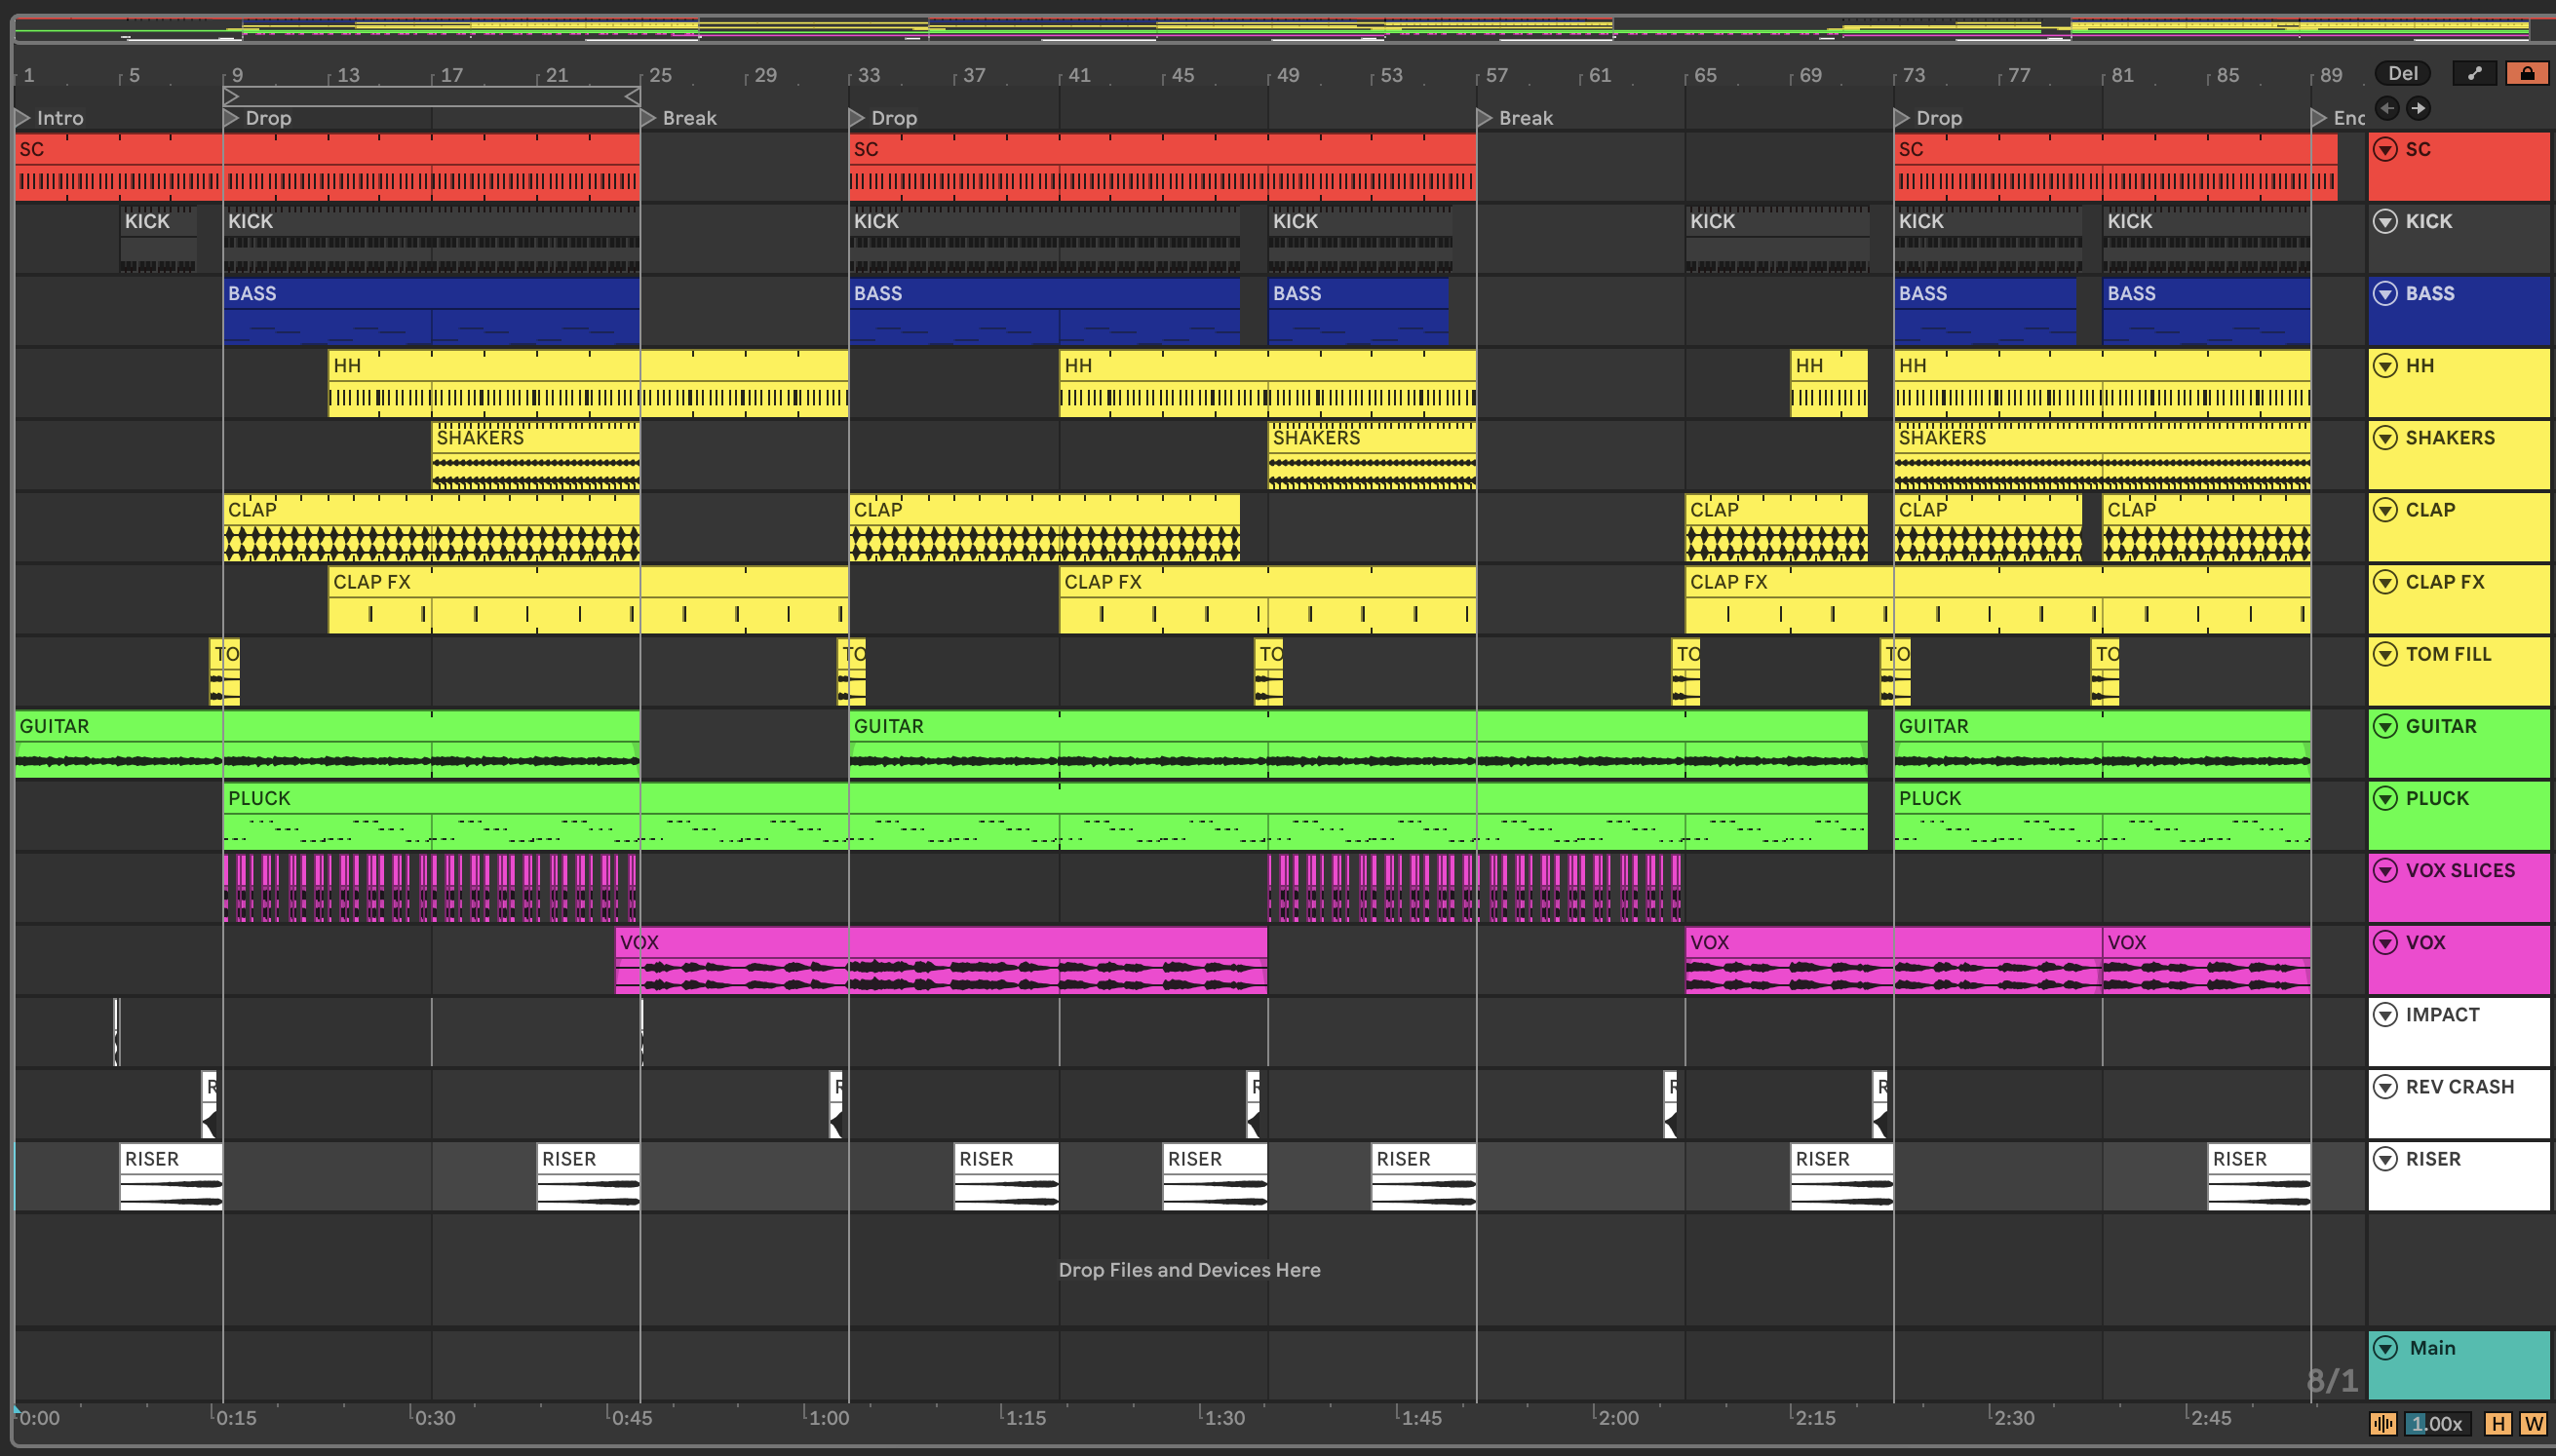Image resolution: width=2556 pixels, height=1456 pixels.
Task: Adjust the 1.00x track height slider
Action: (2437, 1423)
